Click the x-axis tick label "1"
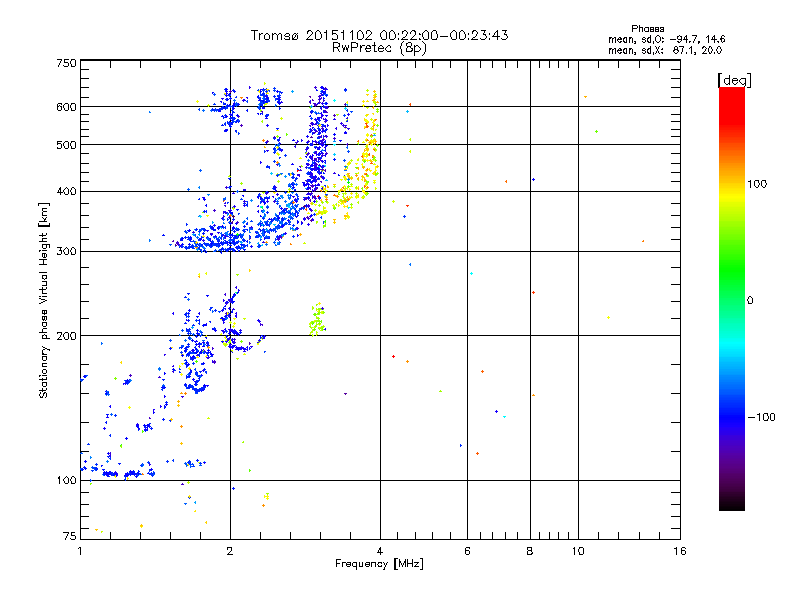 80,551
